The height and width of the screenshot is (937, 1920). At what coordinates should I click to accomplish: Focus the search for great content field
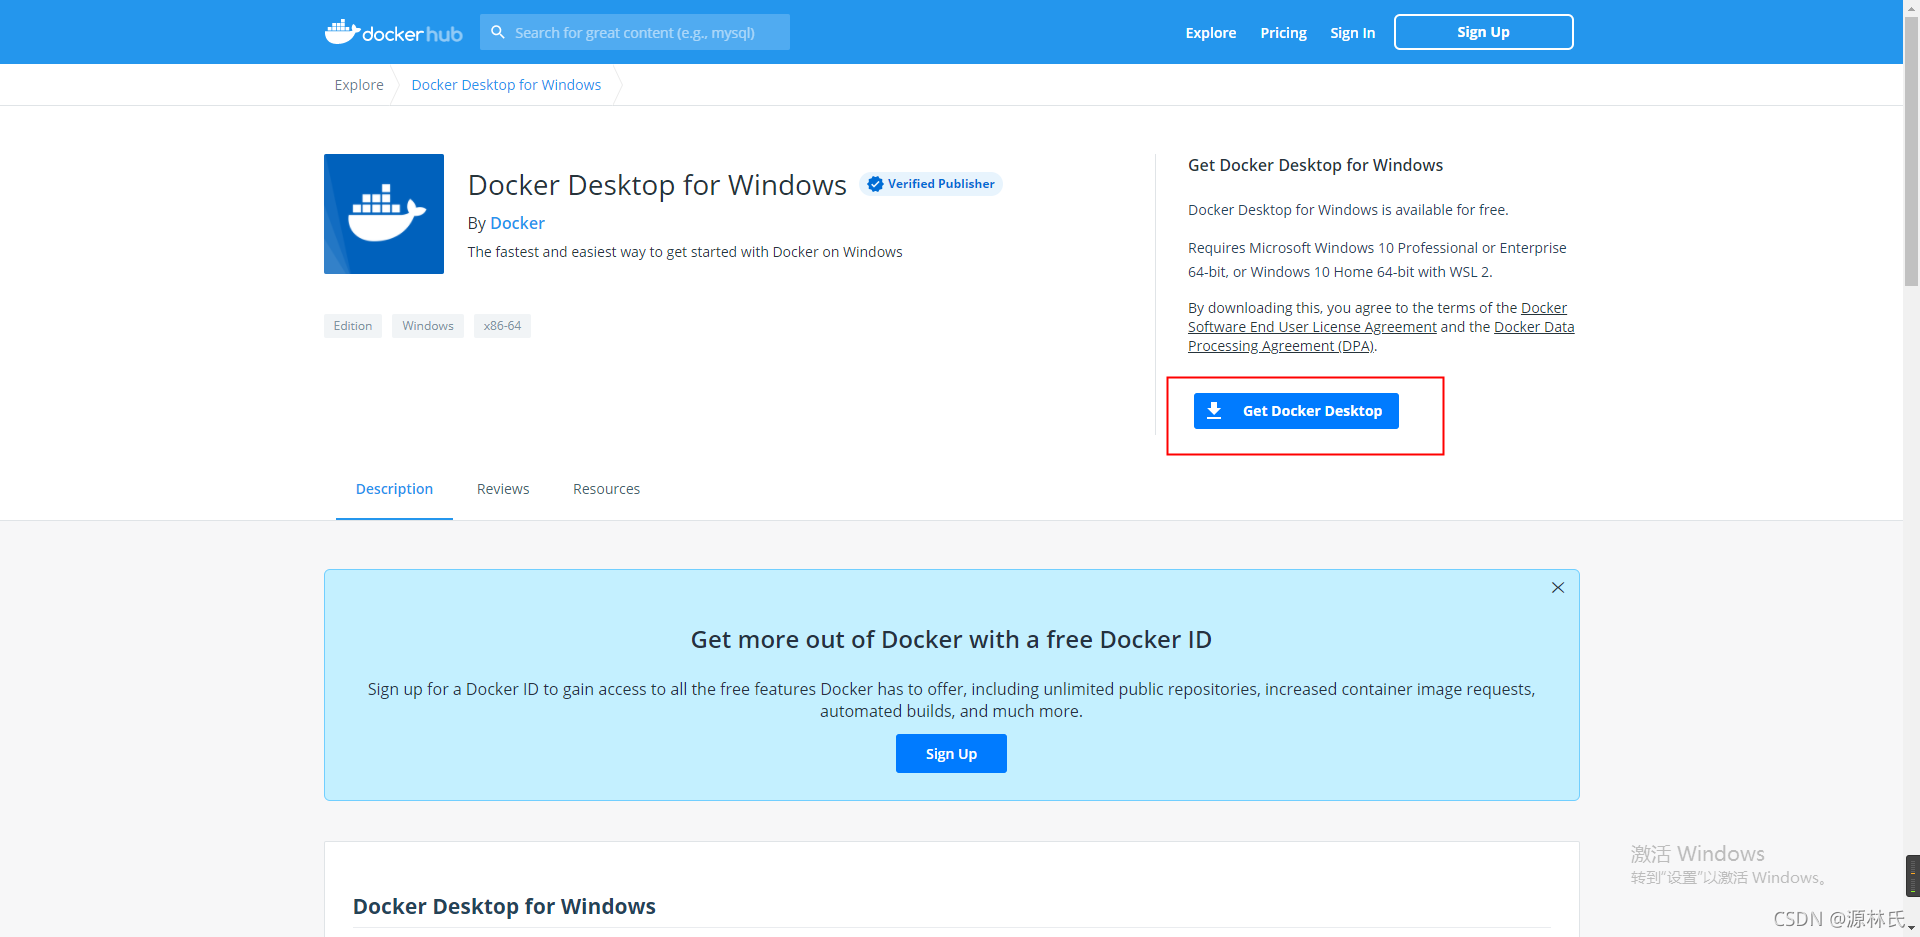click(635, 32)
